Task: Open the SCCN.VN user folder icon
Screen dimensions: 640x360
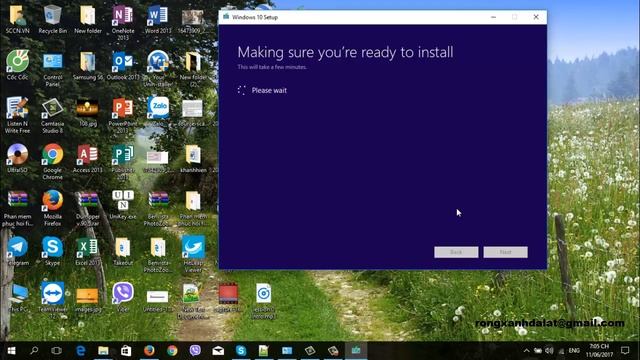Action: click(17, 20)
